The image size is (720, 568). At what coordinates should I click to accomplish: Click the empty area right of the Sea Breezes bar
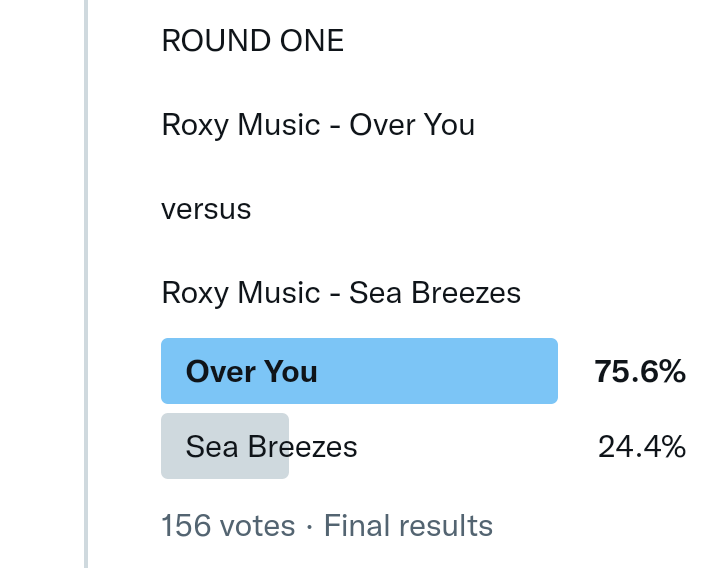(x=440, y=446)
